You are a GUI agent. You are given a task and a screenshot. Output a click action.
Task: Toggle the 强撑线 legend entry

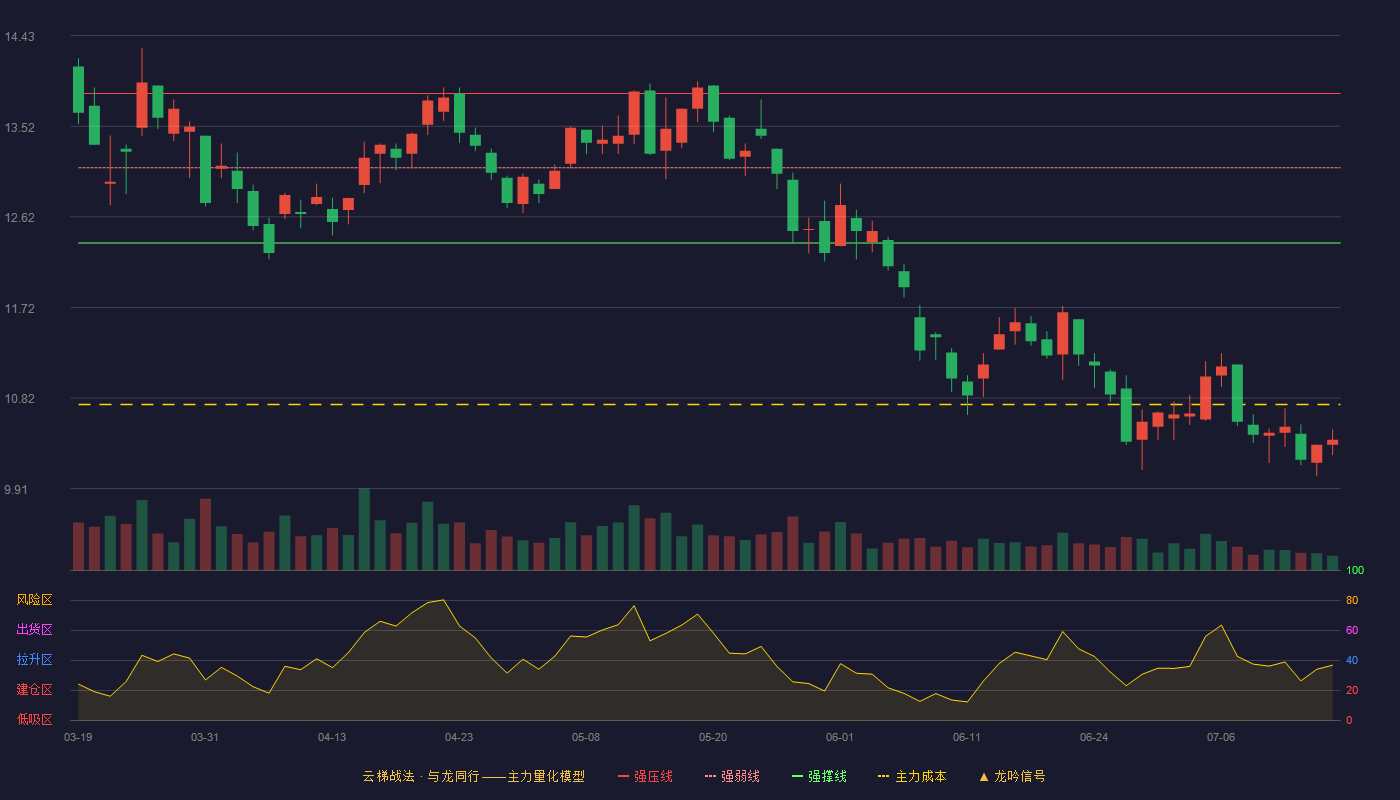tap(819, 776)
